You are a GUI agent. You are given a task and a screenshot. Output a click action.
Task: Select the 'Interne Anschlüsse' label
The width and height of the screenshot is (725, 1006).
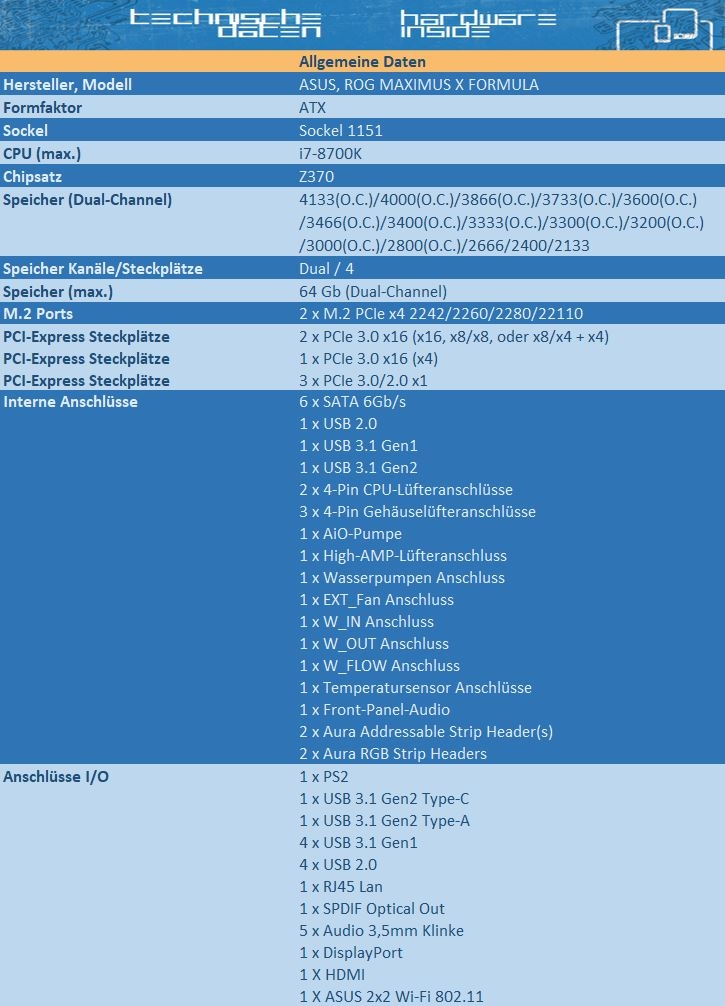pyautogui.click(x=70, y=402)
